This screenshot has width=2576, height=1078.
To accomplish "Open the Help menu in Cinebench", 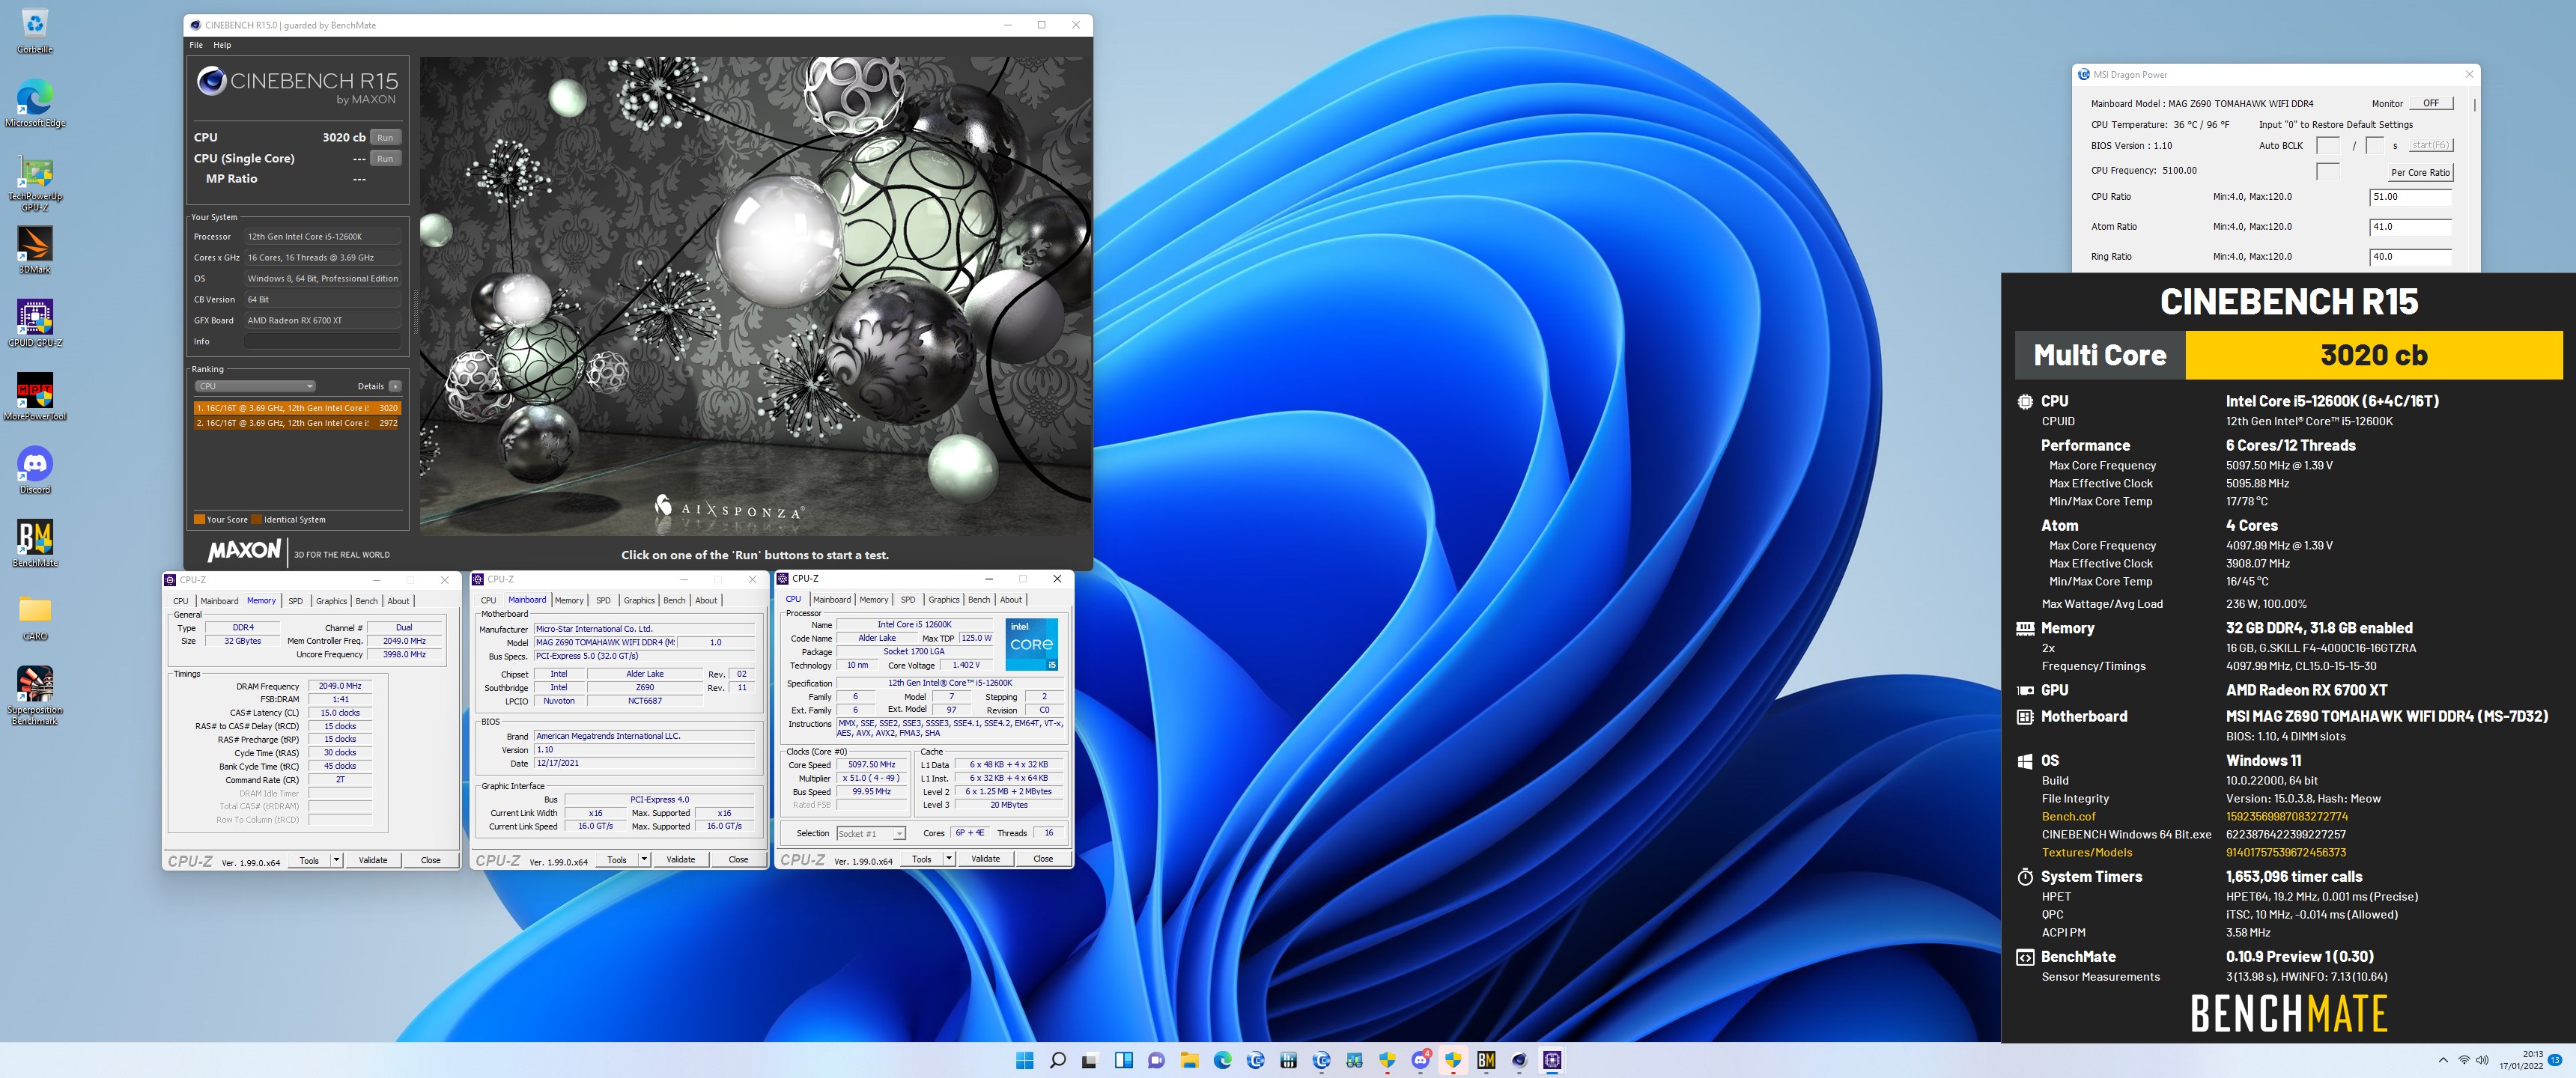I will tap(222, 45).
